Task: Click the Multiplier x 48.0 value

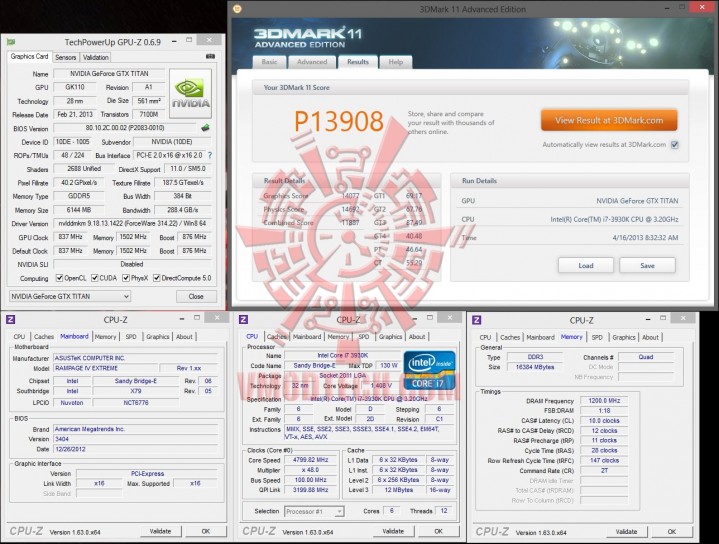Action: pyautogui.click(x=310, y=470)
